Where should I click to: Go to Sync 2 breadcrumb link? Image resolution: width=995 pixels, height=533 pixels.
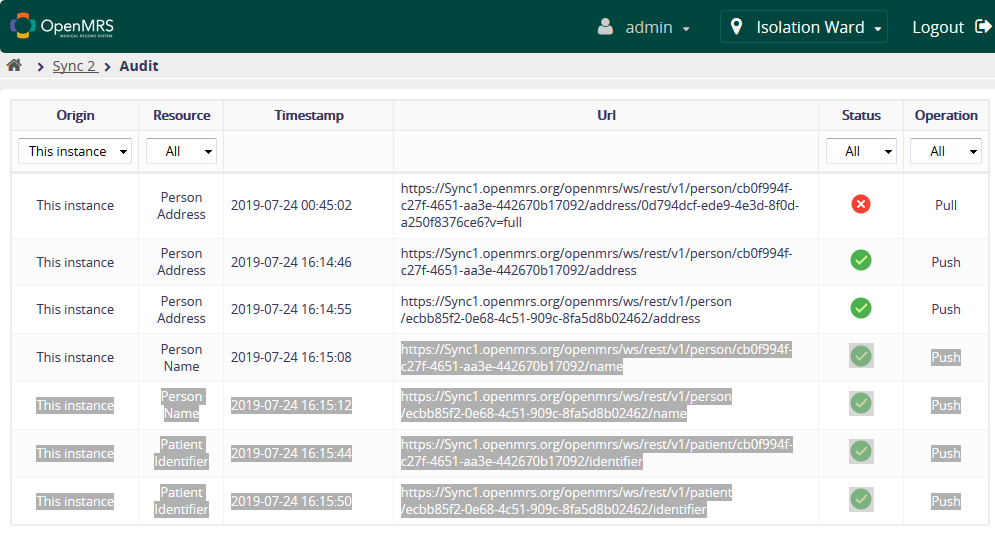click(x=75, y=66)
